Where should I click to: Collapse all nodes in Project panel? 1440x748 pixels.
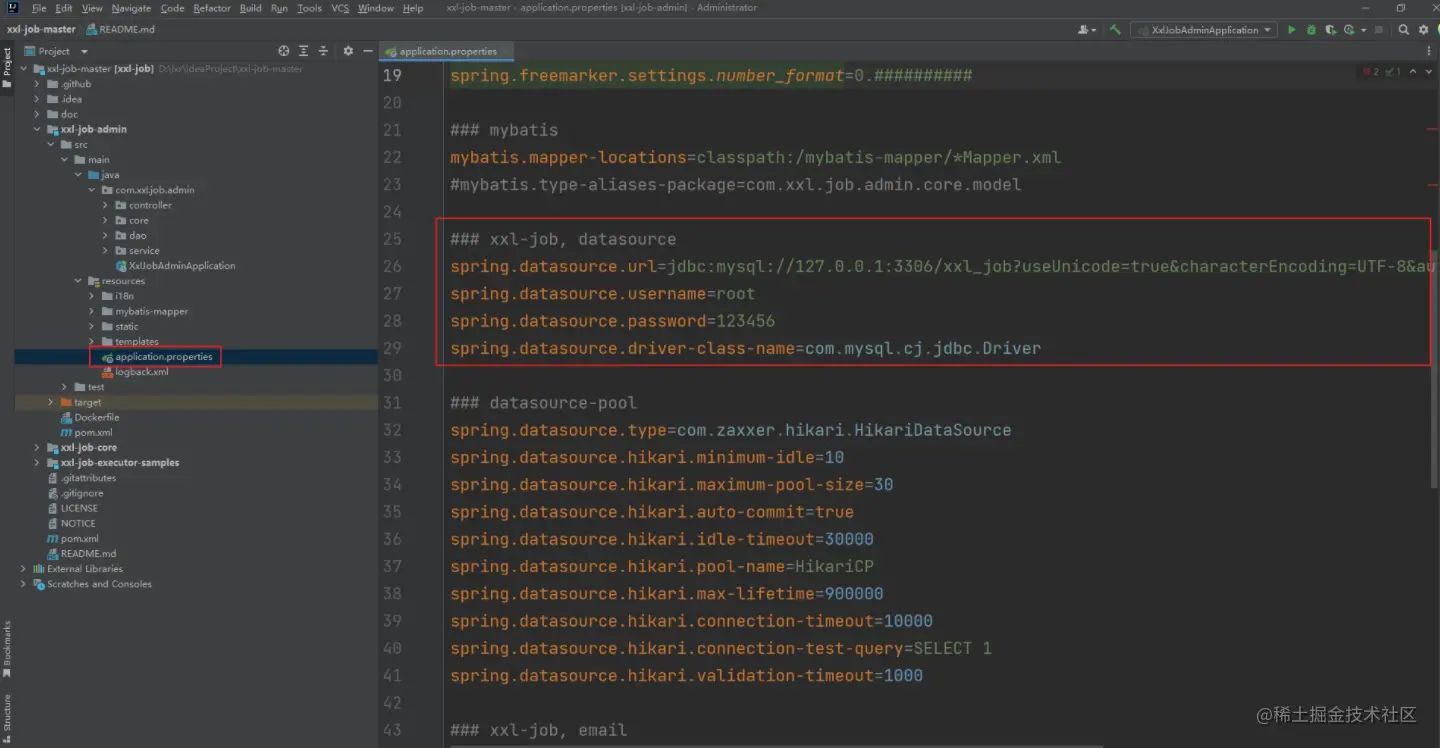click(x=323, y=51)
